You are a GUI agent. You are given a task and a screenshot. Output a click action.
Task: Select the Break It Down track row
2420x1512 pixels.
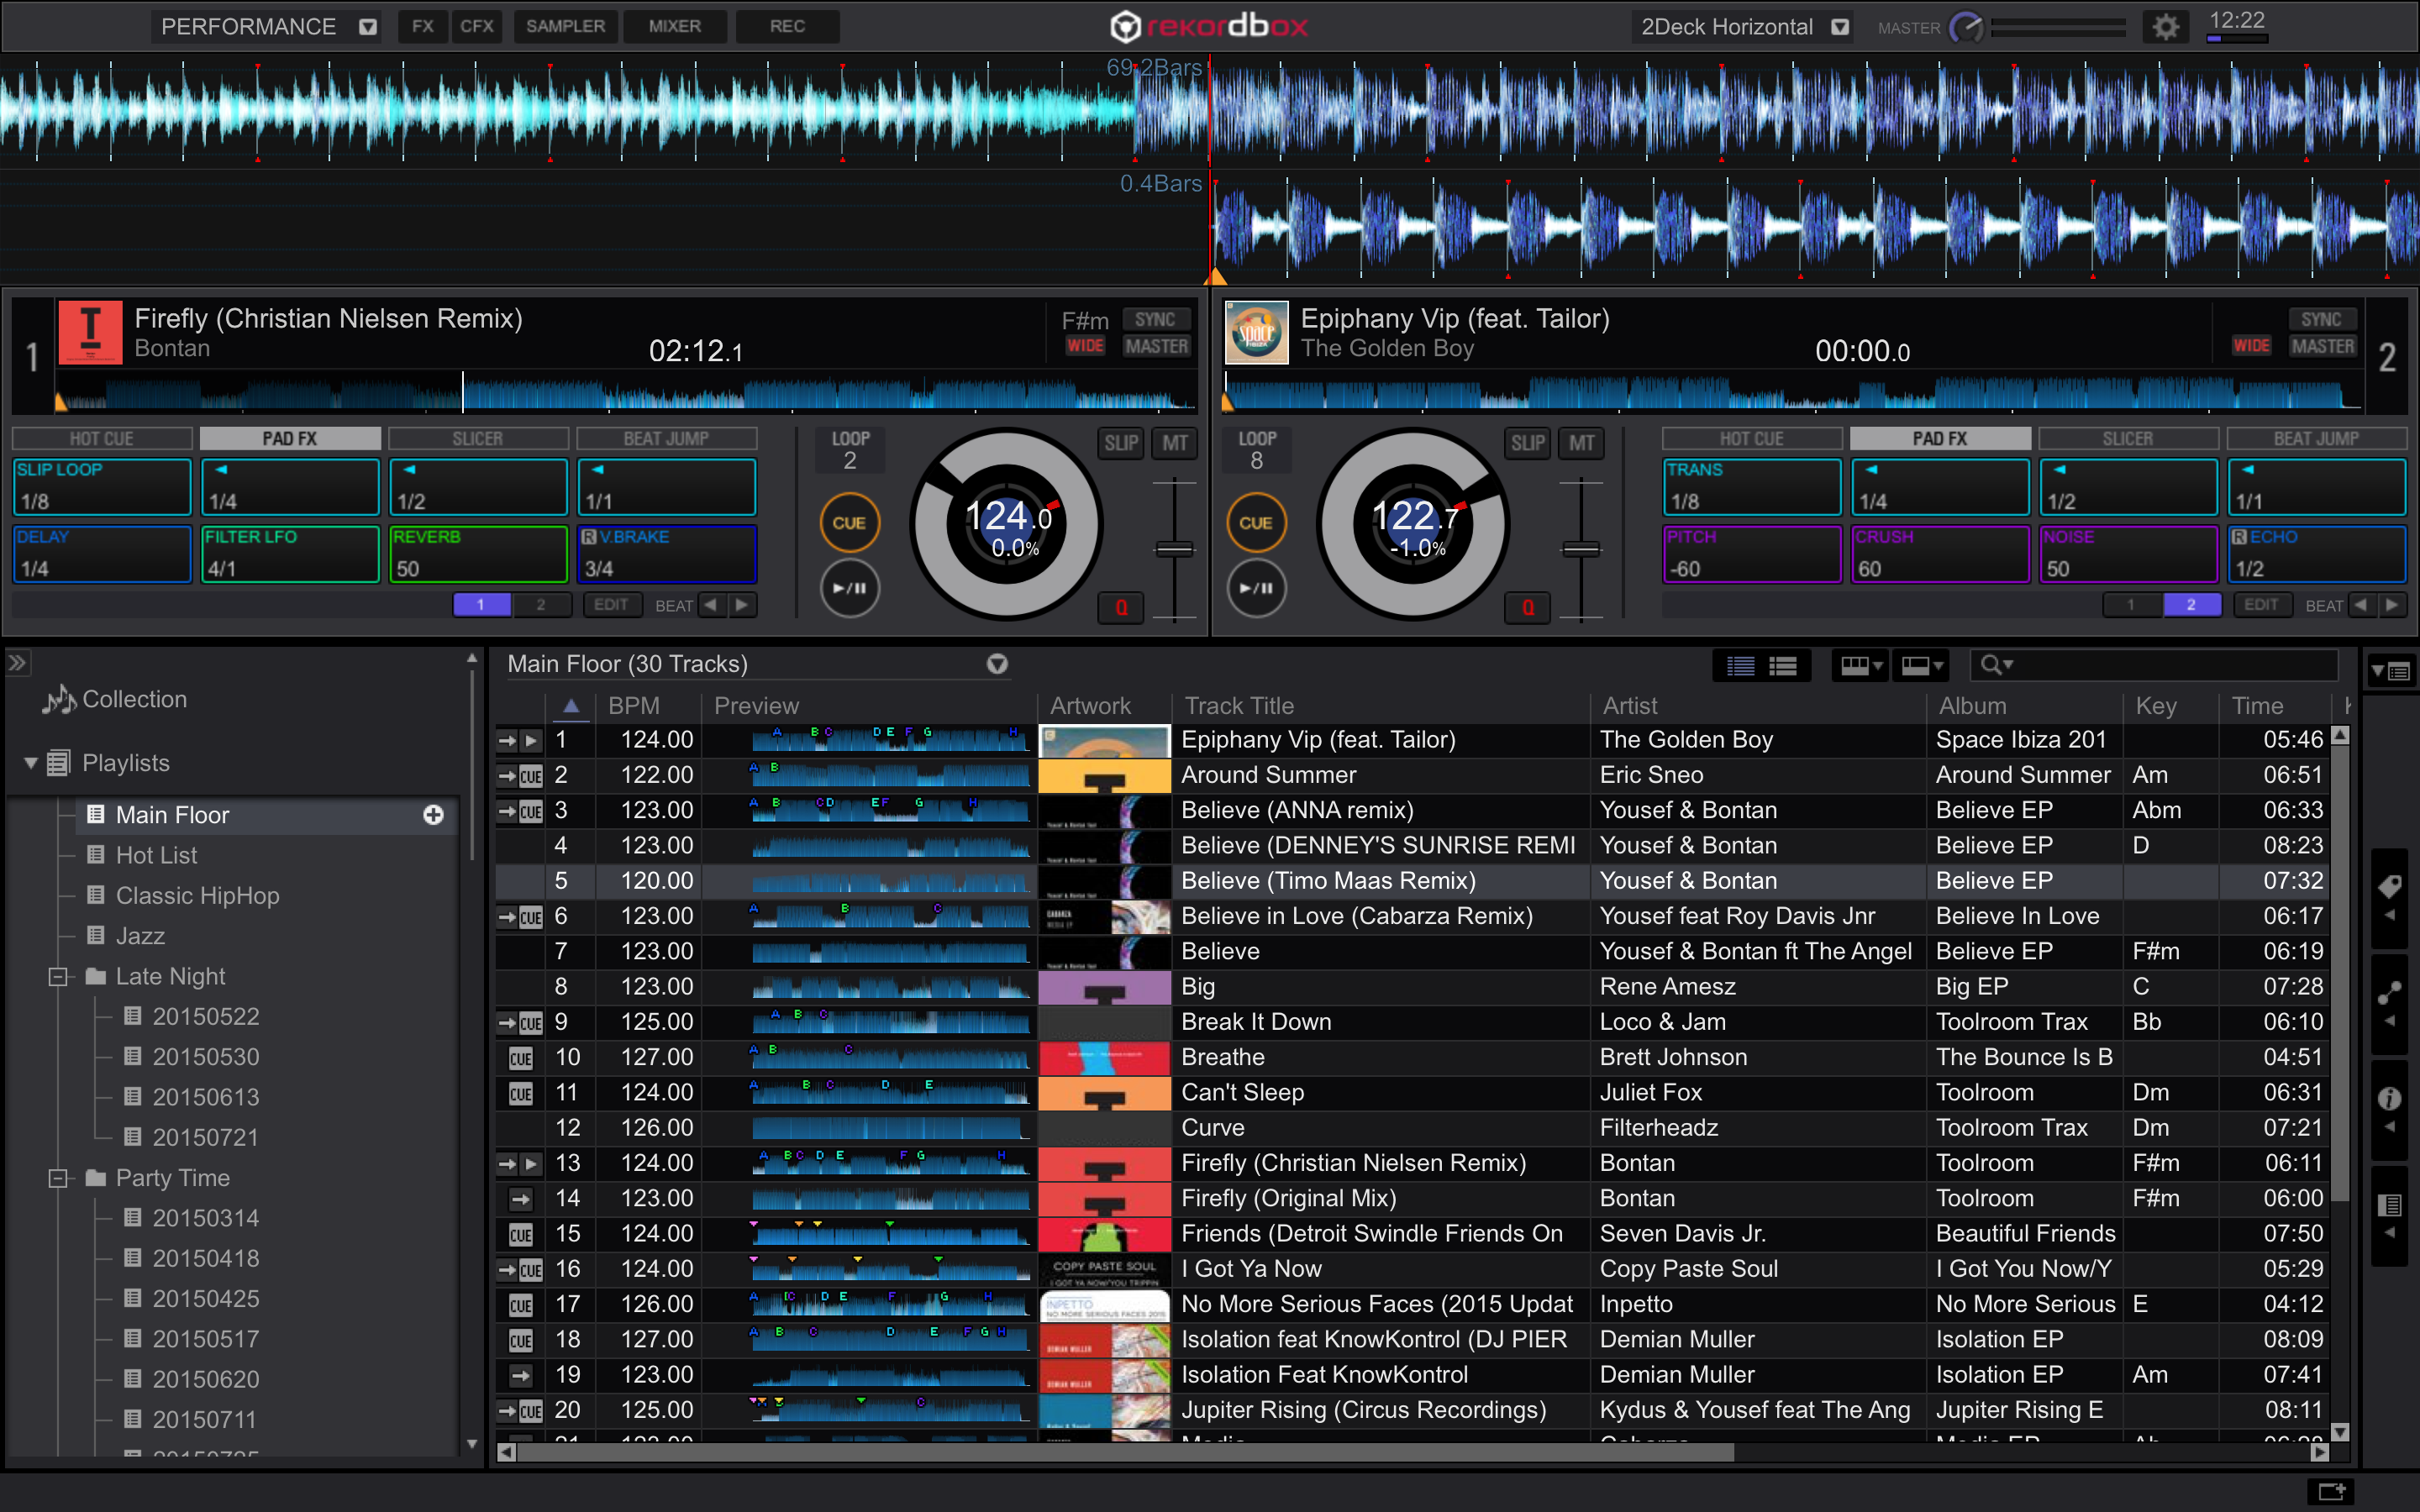1256,1022
